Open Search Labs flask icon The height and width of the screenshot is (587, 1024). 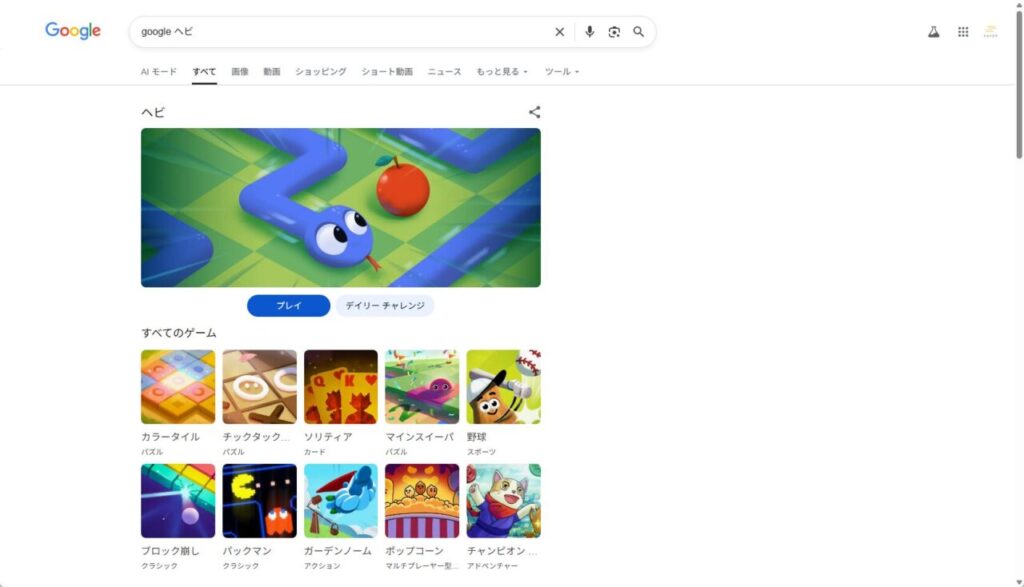(934, 32)
